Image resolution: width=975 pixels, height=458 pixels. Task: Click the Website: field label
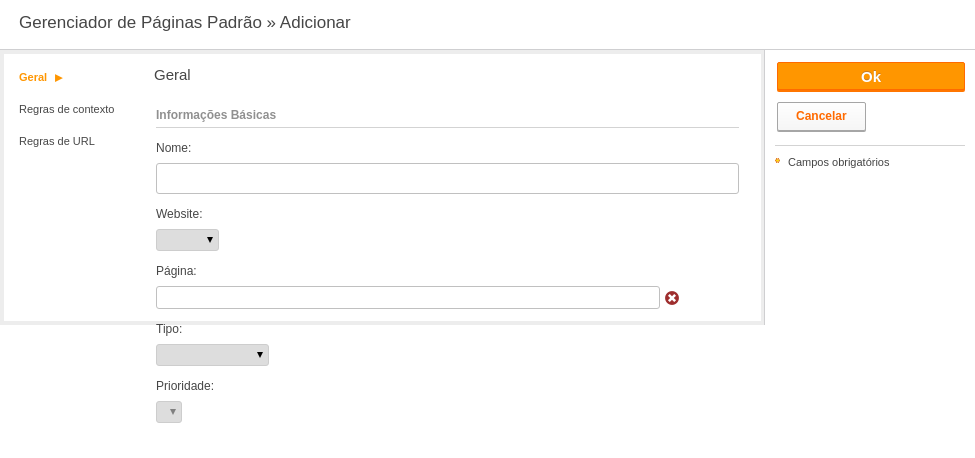[x=179, y=214]
